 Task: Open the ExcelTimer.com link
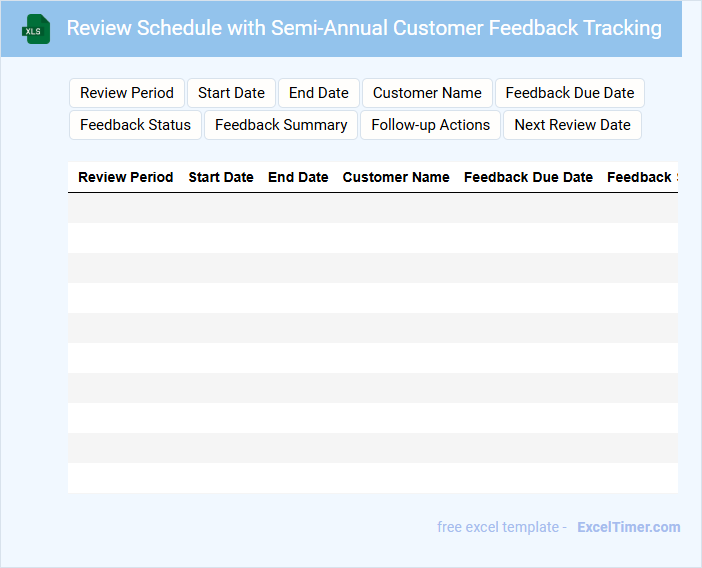[628, 527]
